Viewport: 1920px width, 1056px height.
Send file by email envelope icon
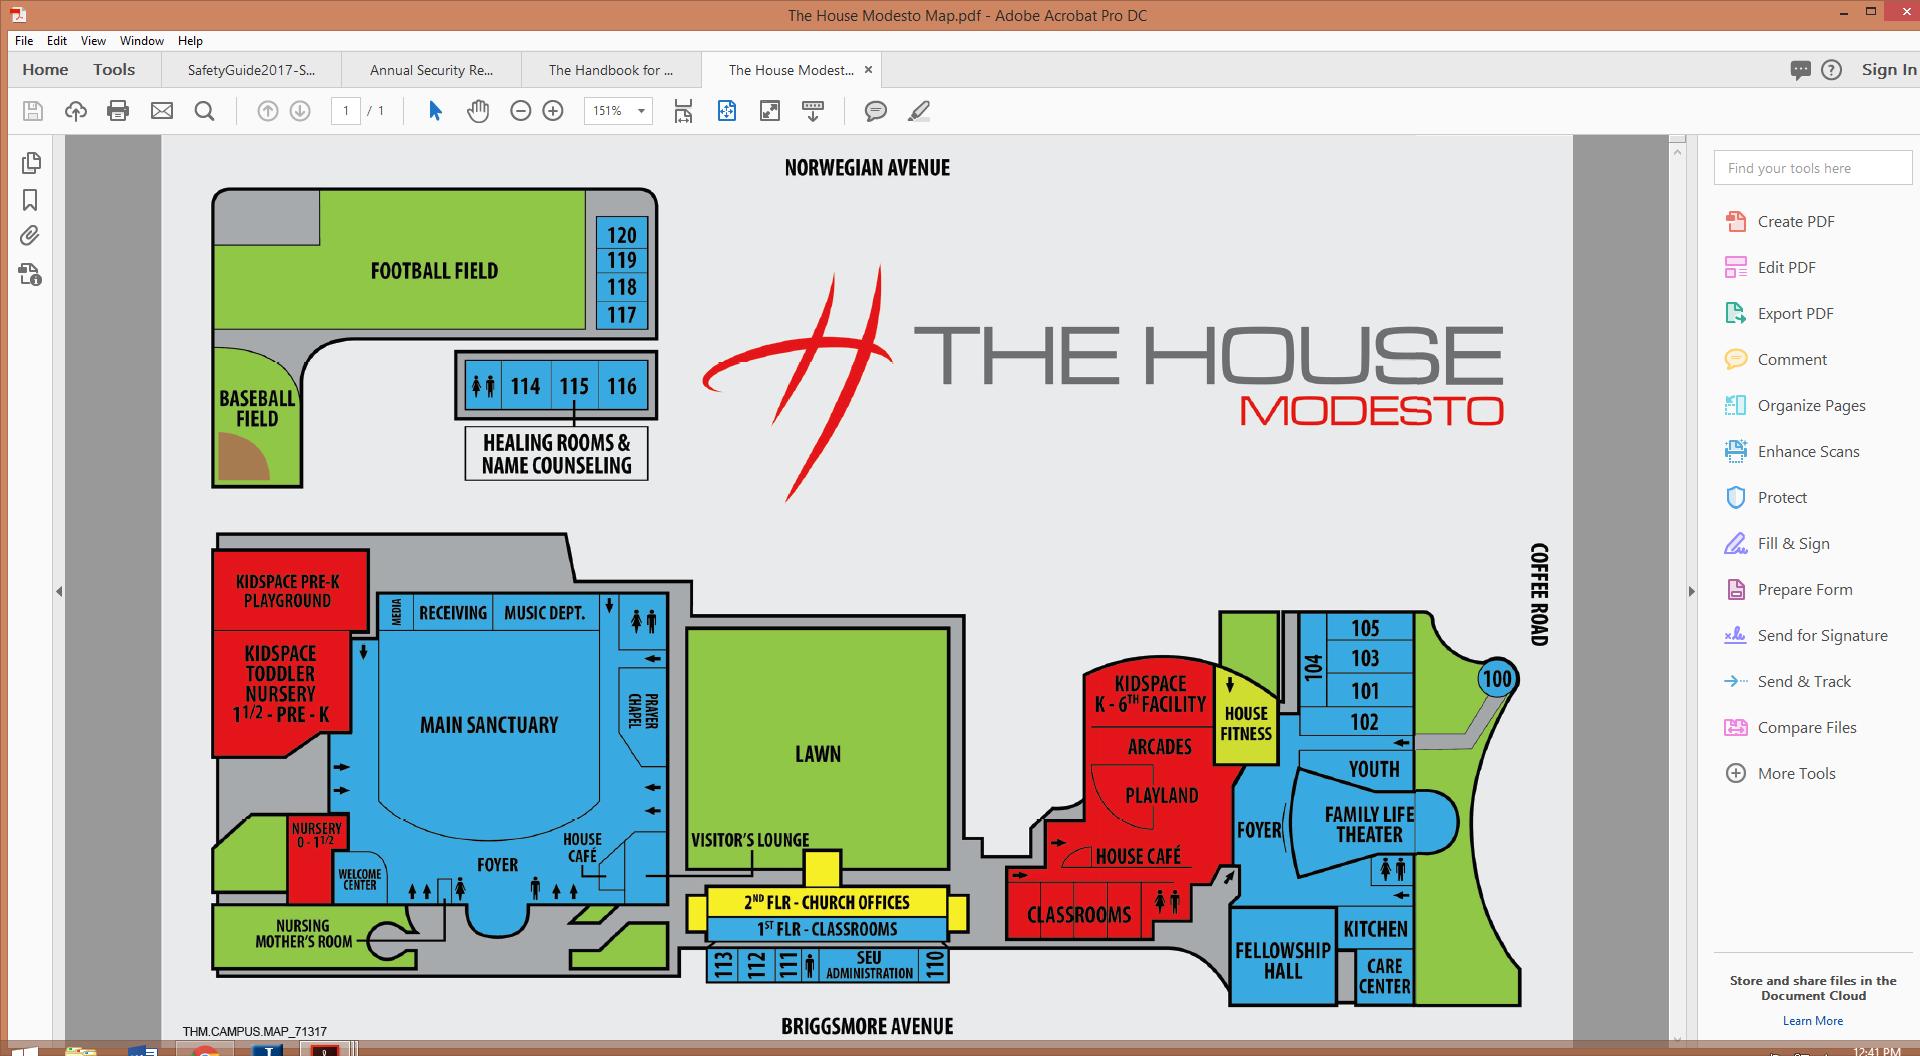tap(162, 111)
